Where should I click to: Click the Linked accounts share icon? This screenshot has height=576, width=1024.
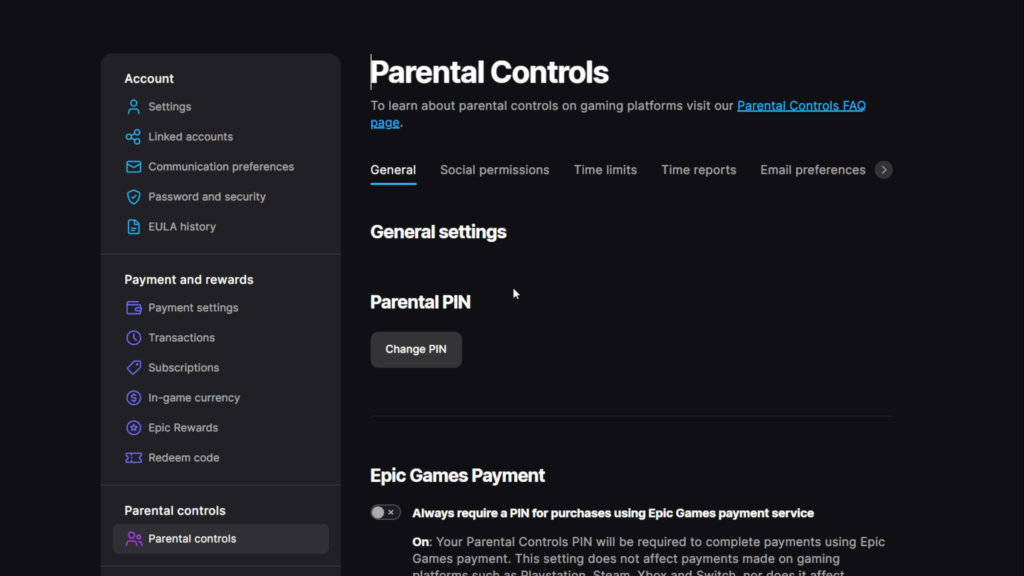133,136
